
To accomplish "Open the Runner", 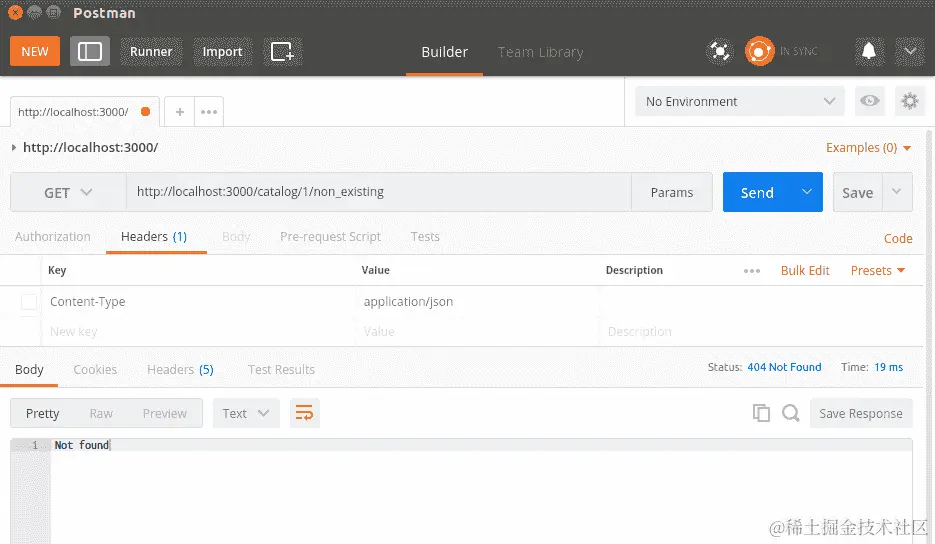I will point(151,51).
